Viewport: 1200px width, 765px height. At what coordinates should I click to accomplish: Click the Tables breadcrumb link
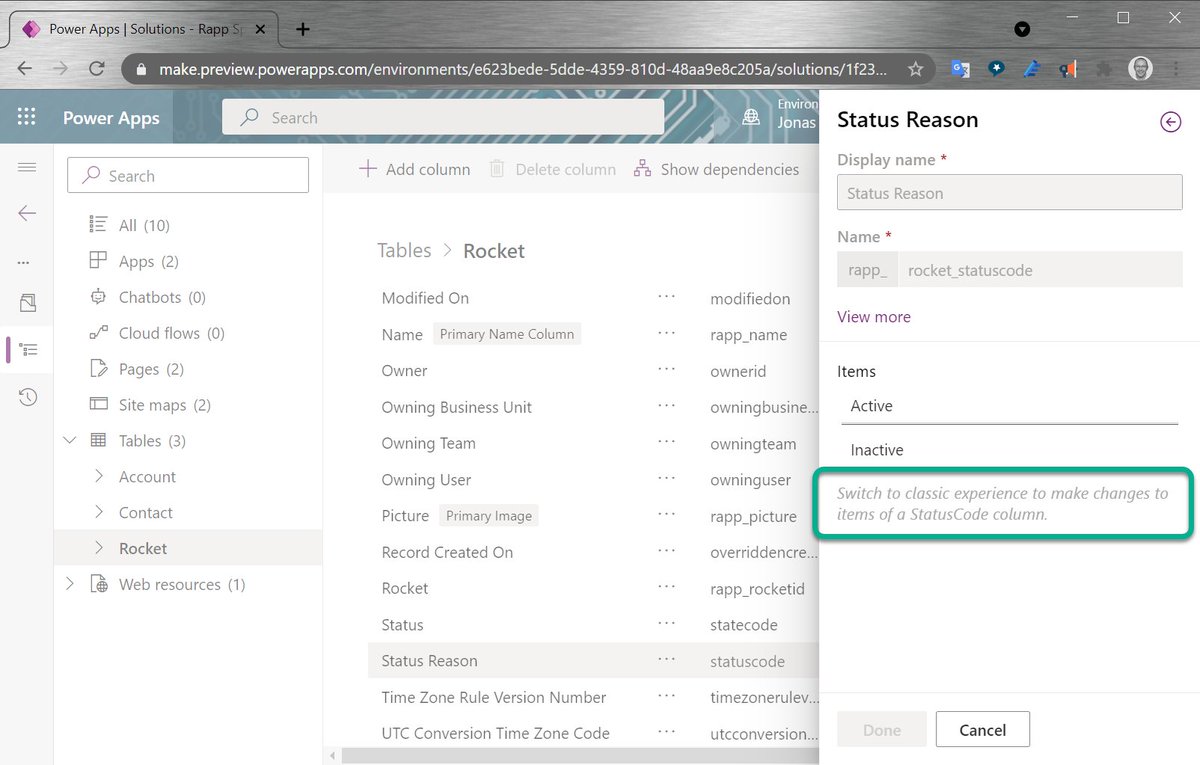pos(404,250)
